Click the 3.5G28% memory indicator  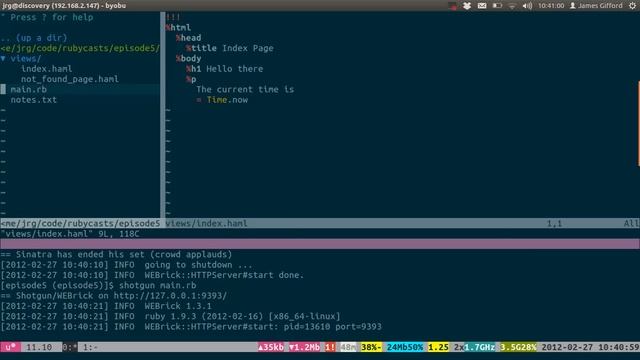(518, 347)
